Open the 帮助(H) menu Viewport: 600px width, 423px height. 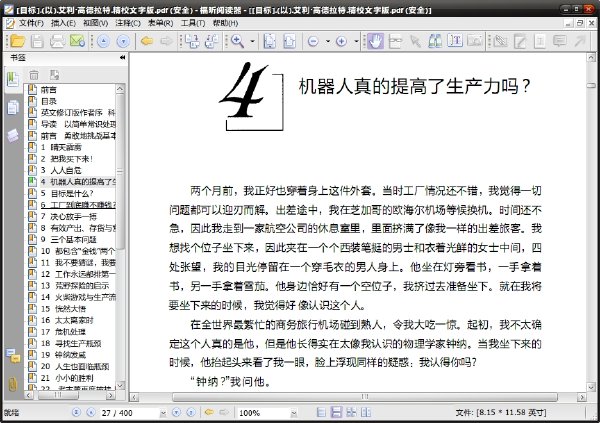(x=225, y=23)
